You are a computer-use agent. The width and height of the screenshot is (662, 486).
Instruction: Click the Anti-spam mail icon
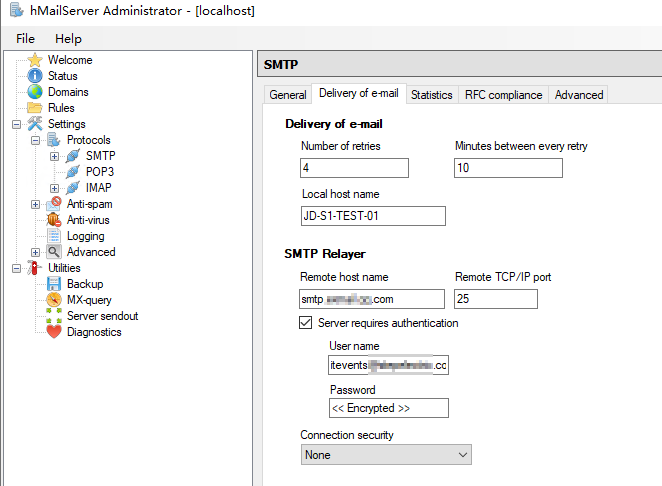pyautogui.click(x=54, y=204)
